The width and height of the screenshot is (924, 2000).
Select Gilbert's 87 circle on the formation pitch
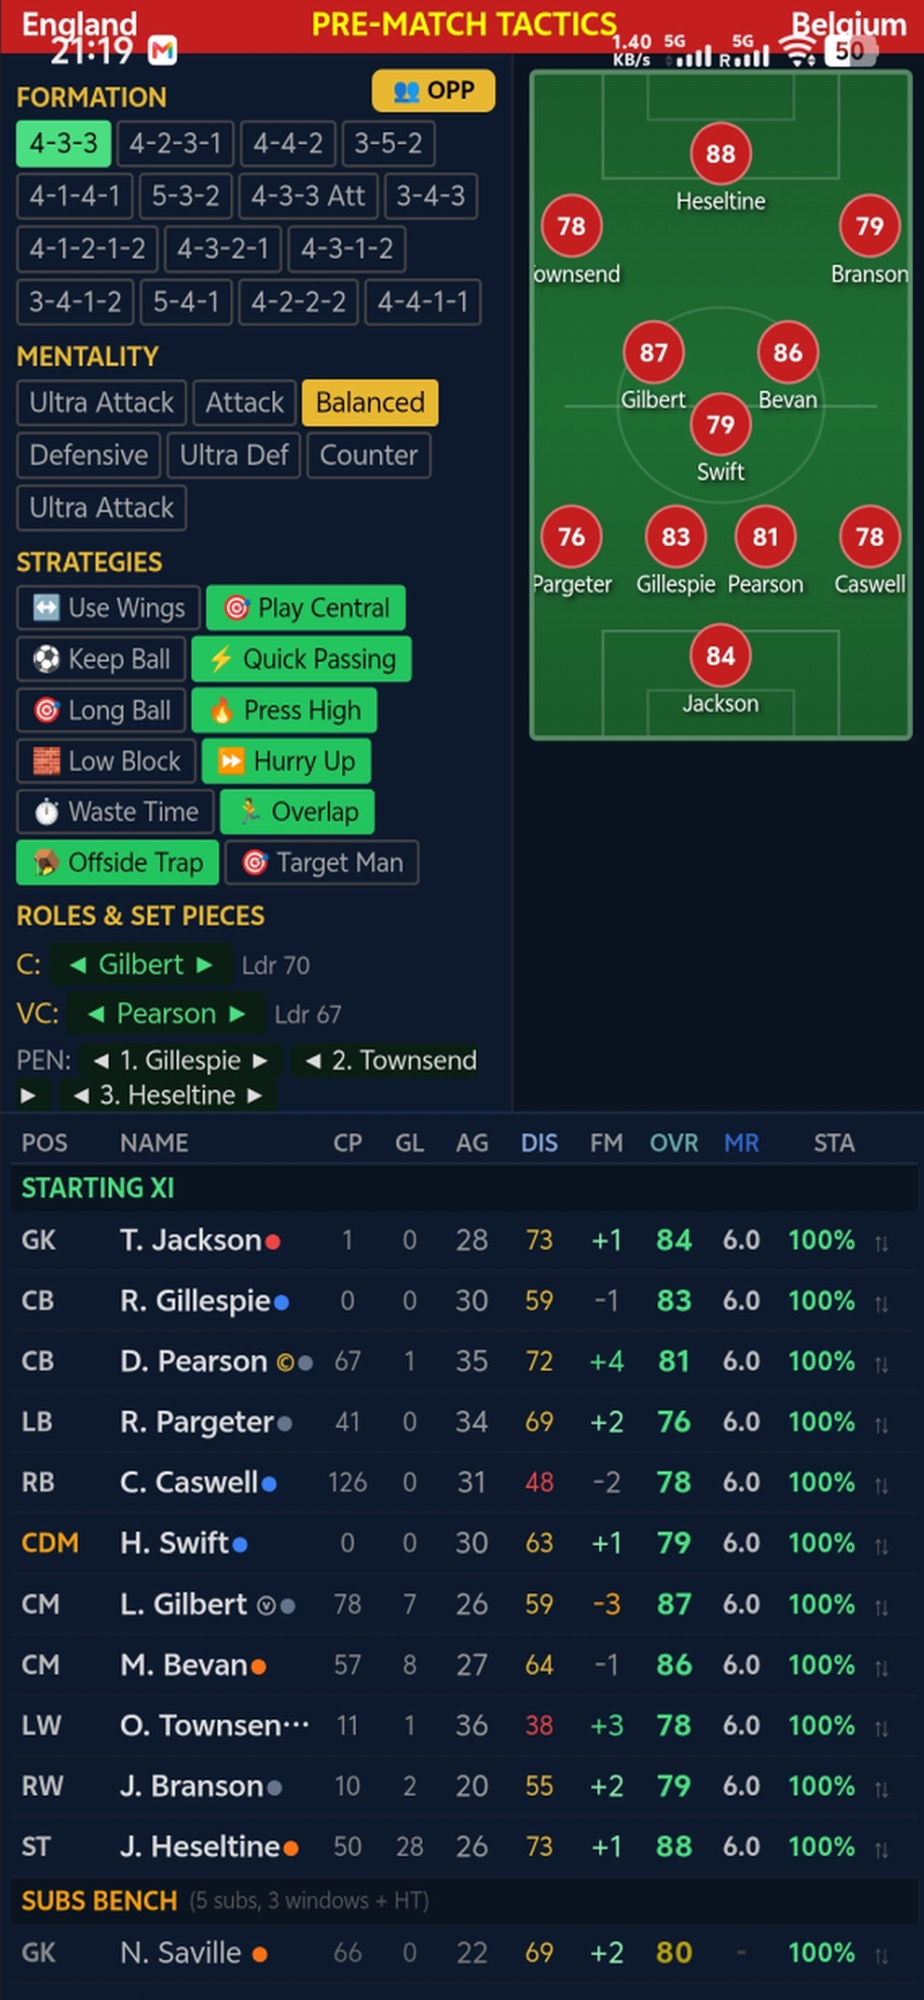[653, 352]
